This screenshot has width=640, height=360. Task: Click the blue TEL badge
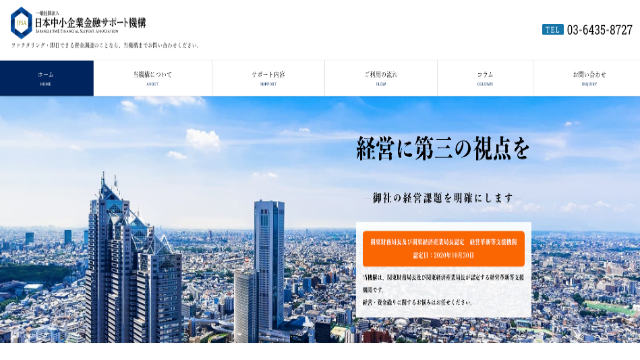[x=553, y=29]
